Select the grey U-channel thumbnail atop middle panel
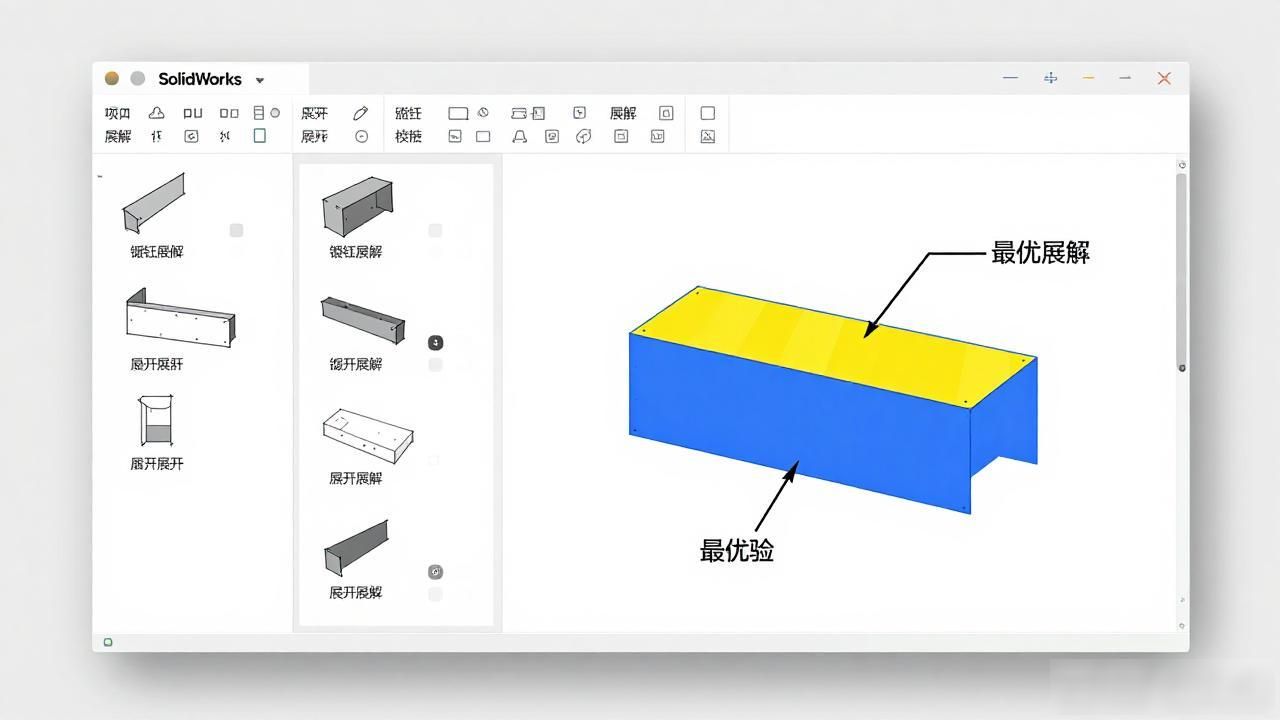This screenshot has height=720, width=1280. pyautogui.click(x=357, y=207)
